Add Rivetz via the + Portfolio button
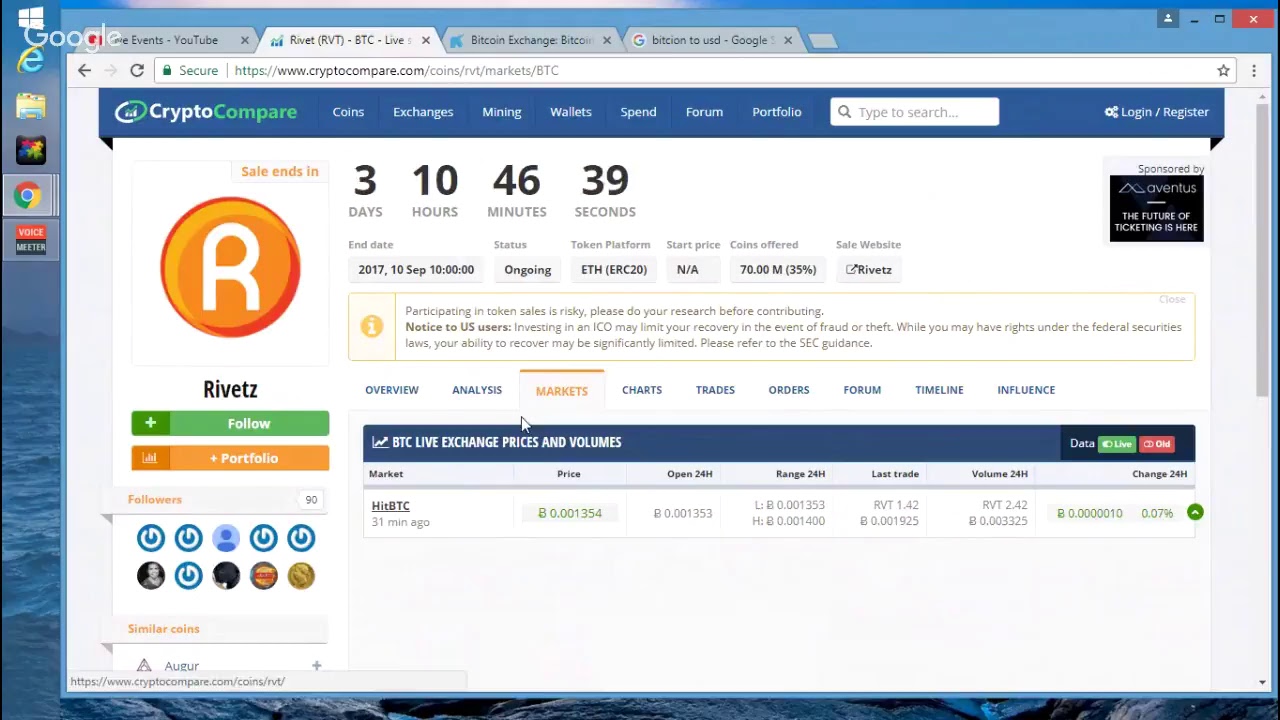This screenshot has height=720, width=1280. click(230, 458)
